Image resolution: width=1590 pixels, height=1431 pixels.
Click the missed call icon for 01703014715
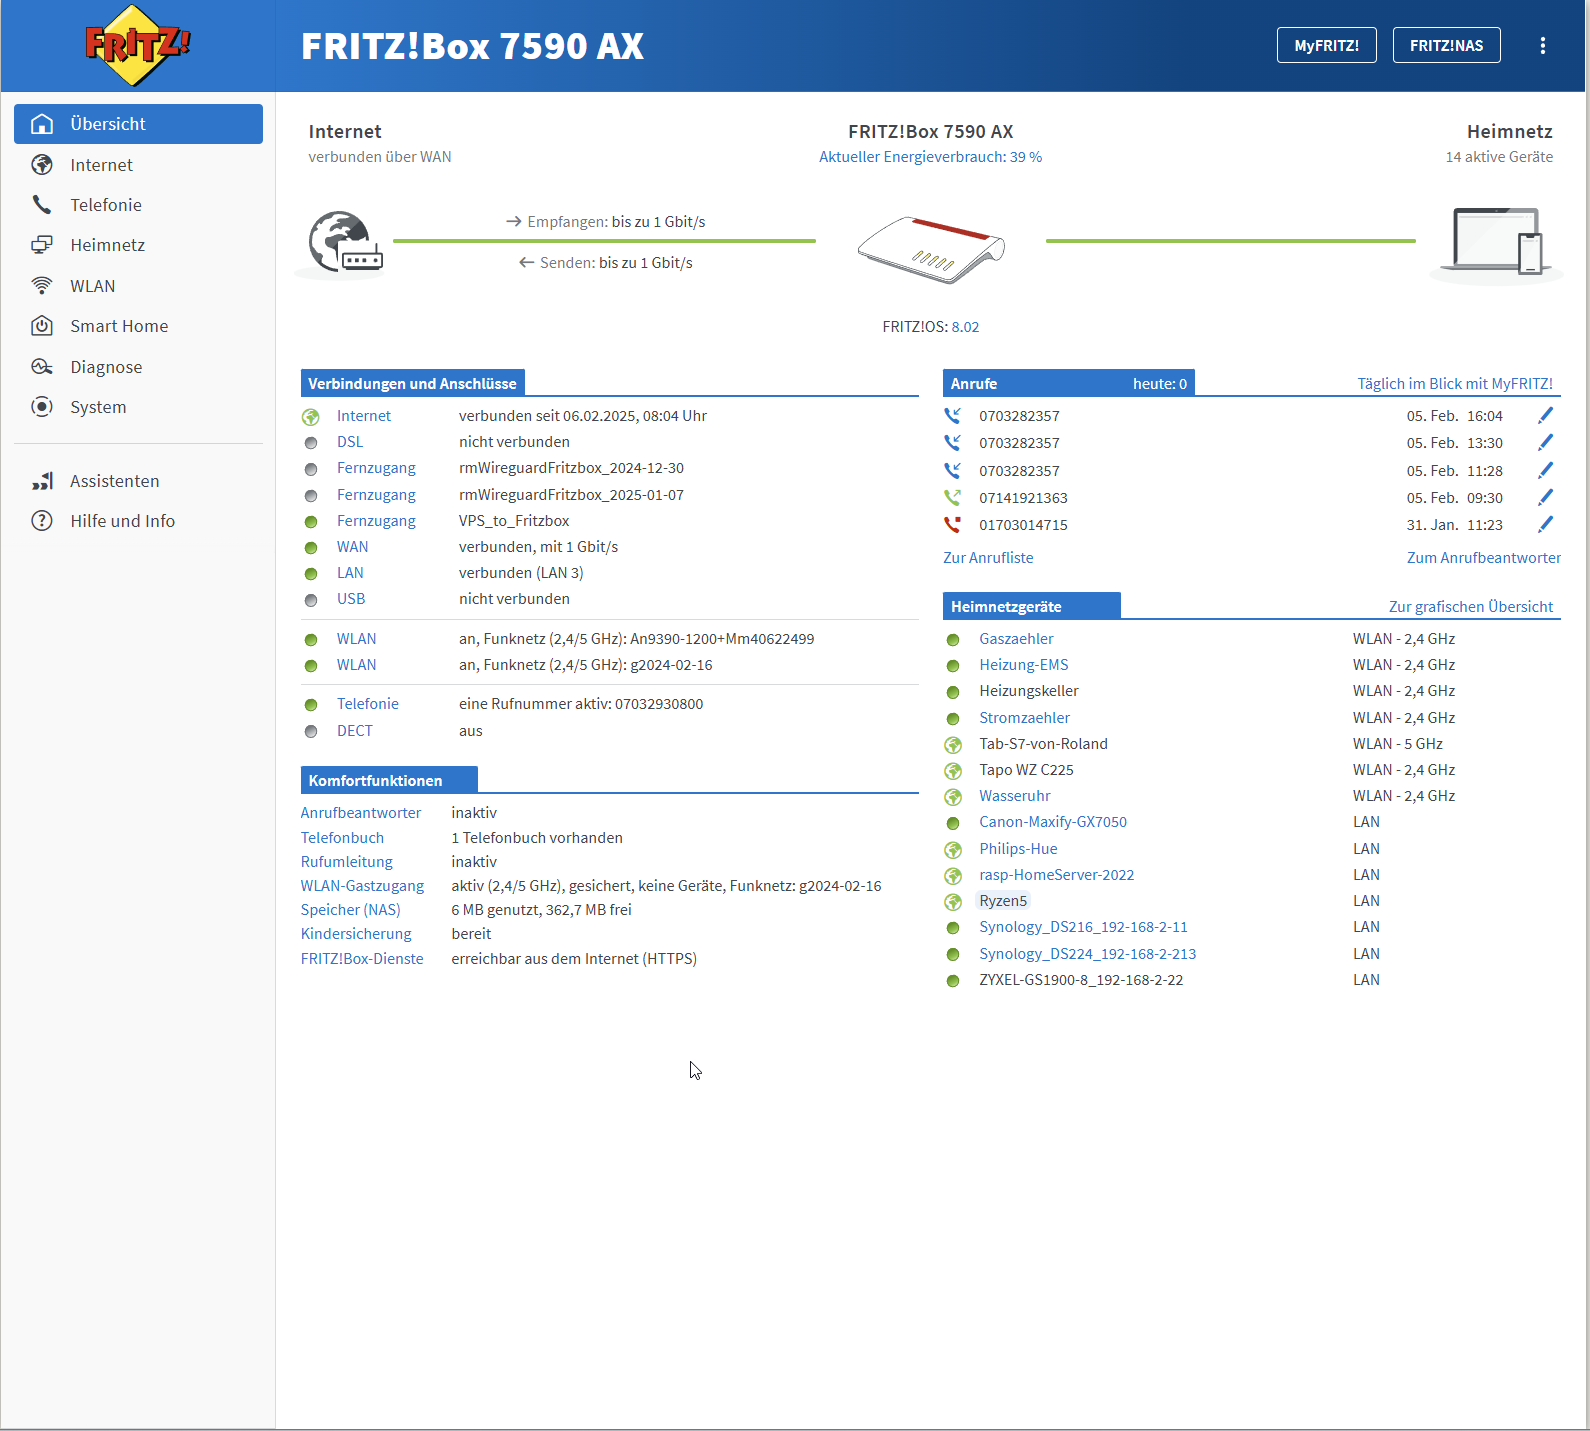point(952,524)
